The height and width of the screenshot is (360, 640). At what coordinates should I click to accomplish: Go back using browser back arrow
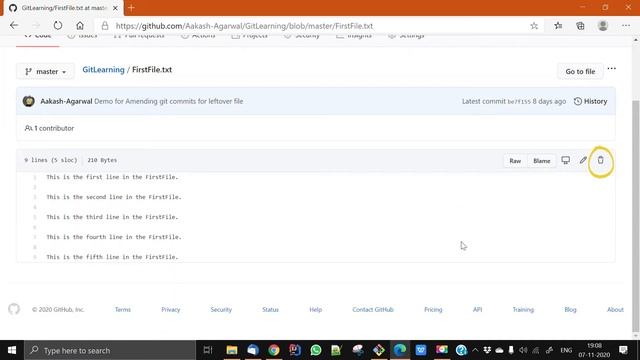(x=14, y=25)
